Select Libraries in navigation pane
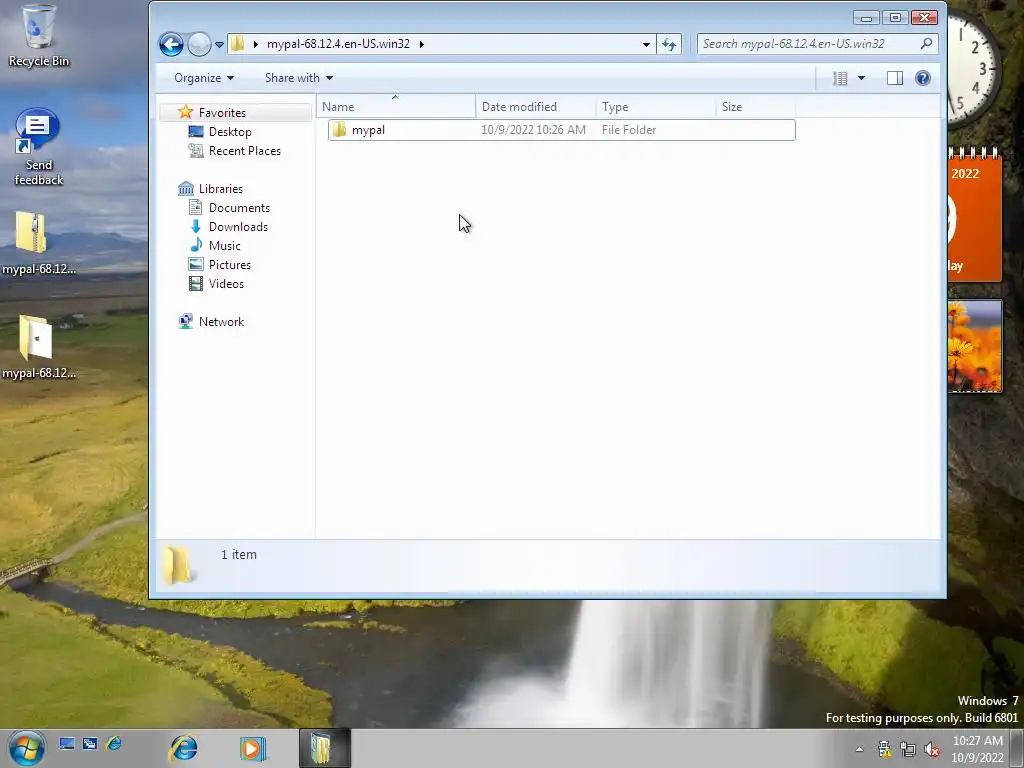The image size is (1024, 768). pos(220,189)
